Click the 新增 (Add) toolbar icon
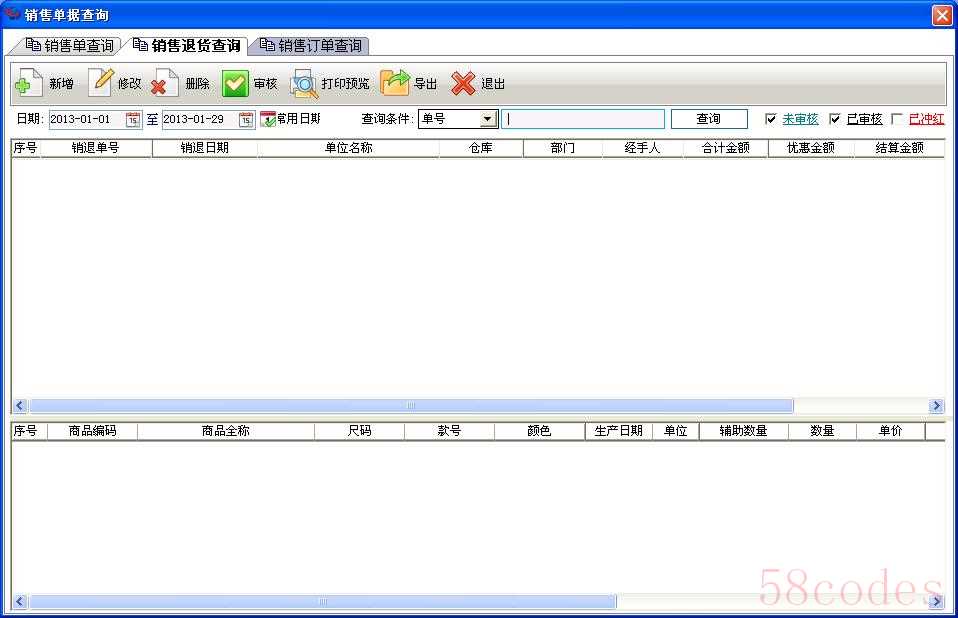This screenshot has height=618, width=958. click(x=29, y=83)
